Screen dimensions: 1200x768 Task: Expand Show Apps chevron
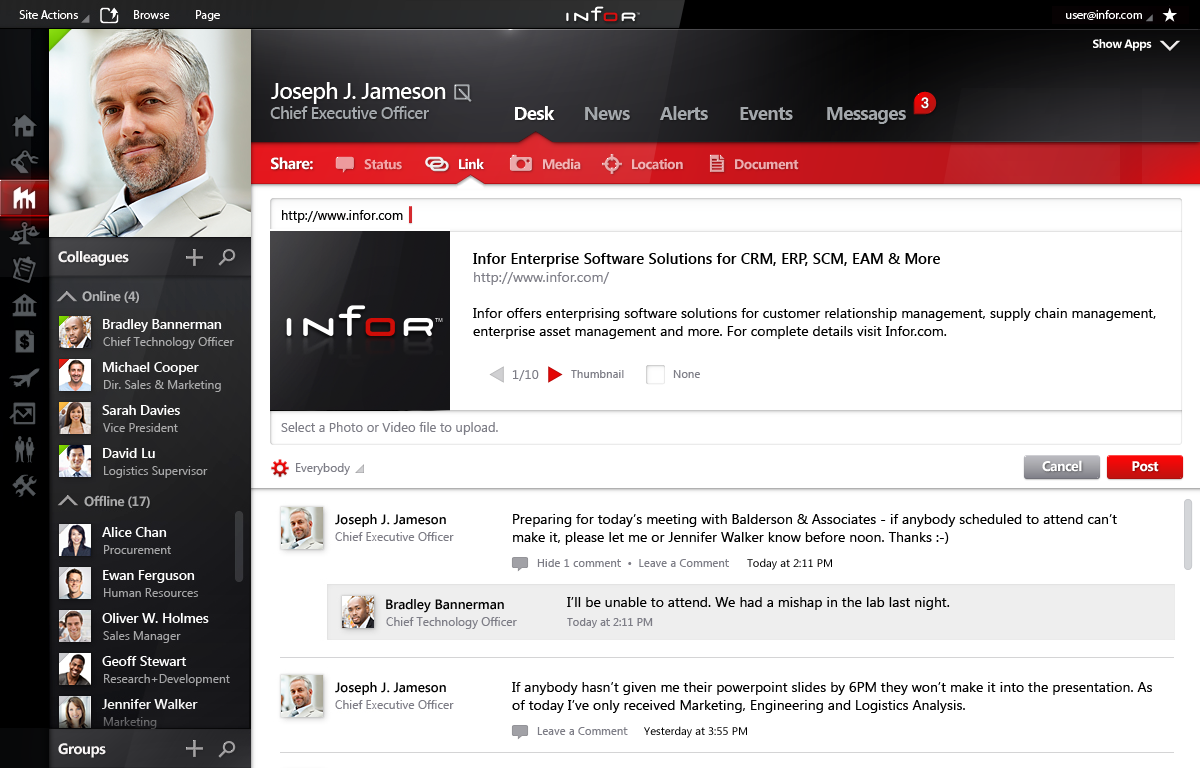coord(1170,45)
